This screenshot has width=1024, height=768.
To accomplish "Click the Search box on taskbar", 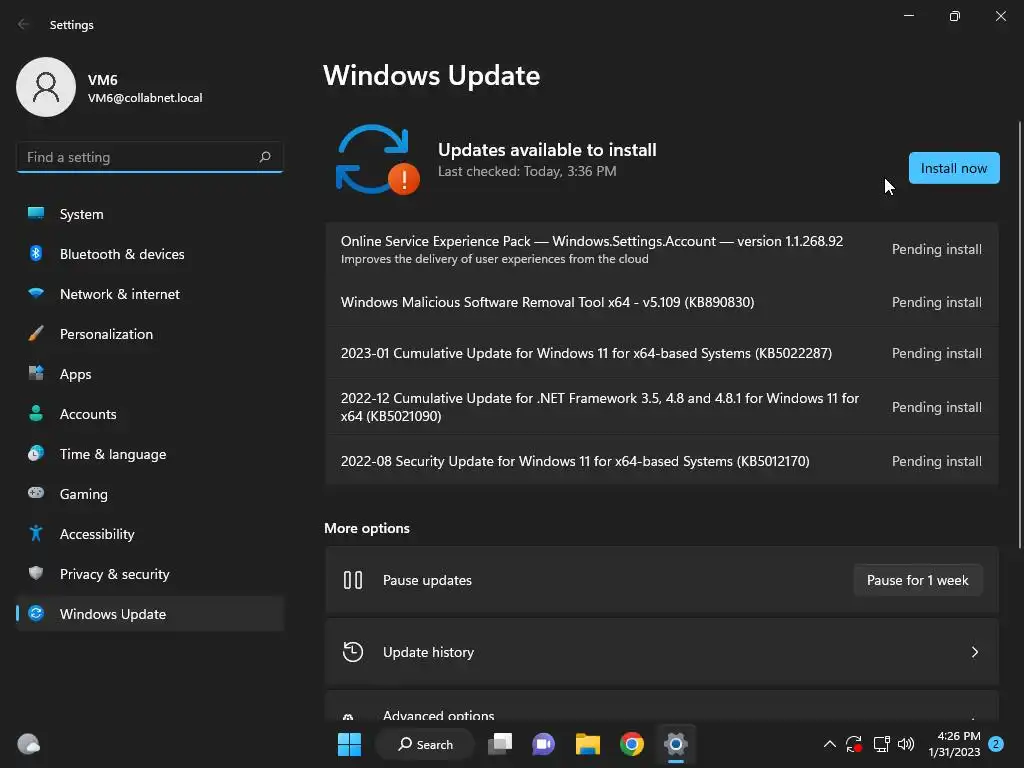I will tap(424, 744).
